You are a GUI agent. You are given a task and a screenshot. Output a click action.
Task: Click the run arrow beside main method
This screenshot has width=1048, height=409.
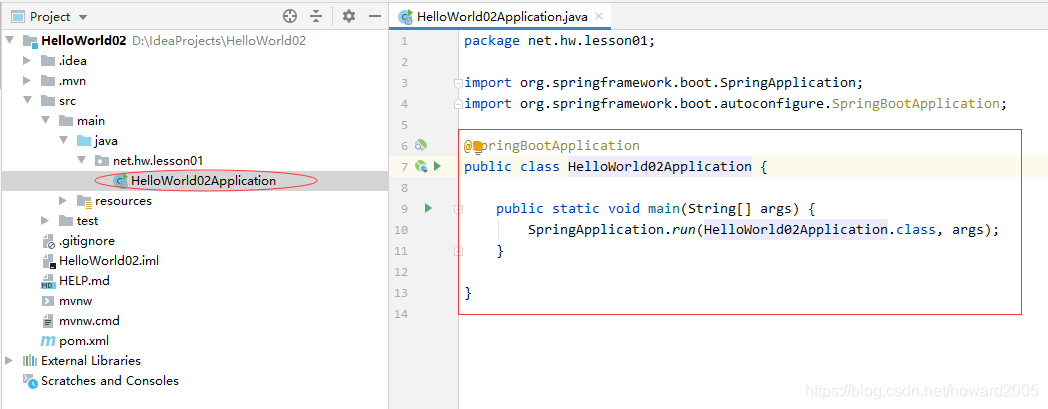(428, 209)
